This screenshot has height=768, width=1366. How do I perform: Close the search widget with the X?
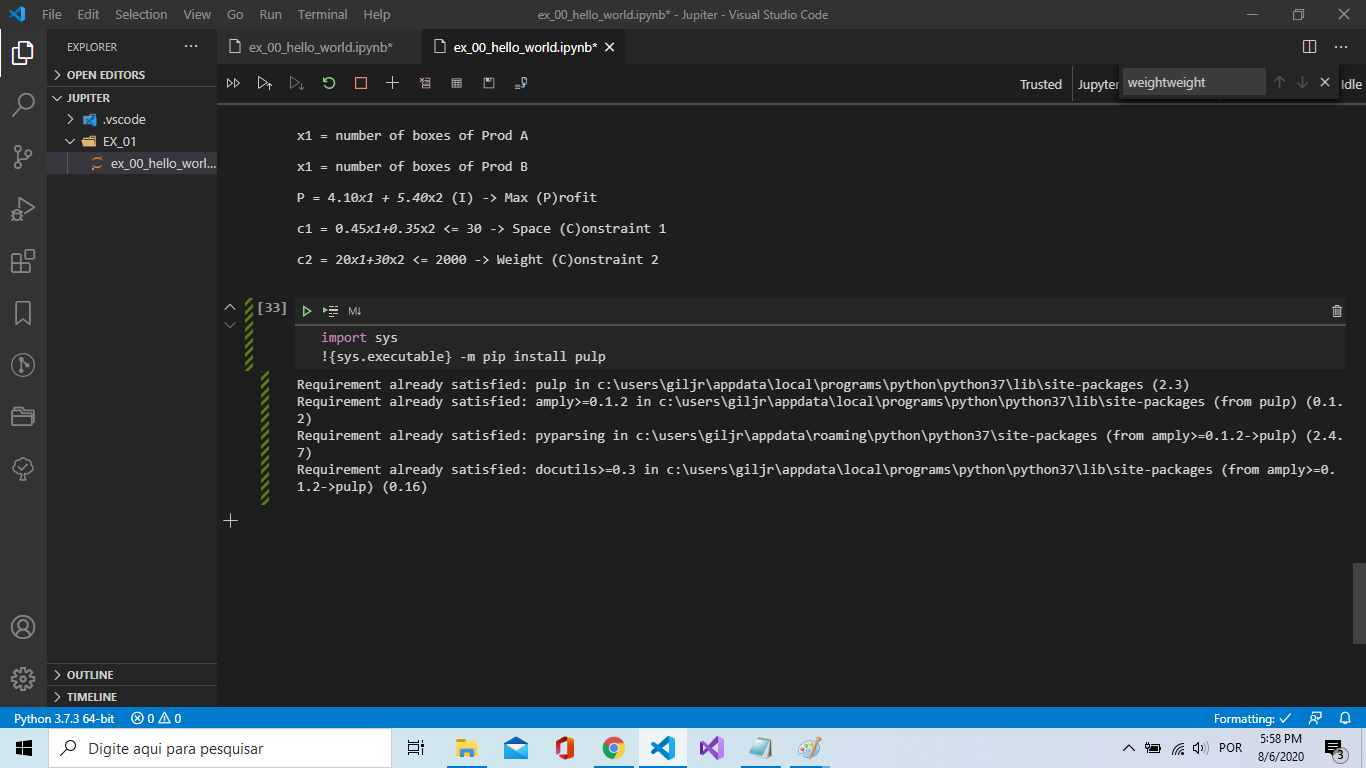tap(1324, 83)
